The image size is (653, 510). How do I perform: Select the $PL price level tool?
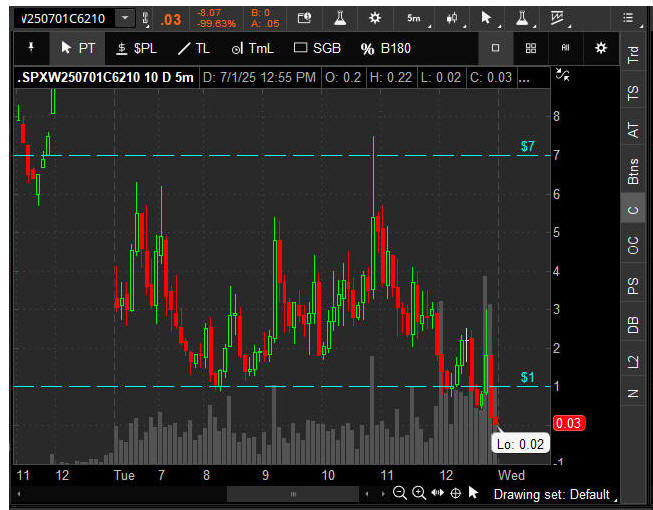[x=136, y=48]
